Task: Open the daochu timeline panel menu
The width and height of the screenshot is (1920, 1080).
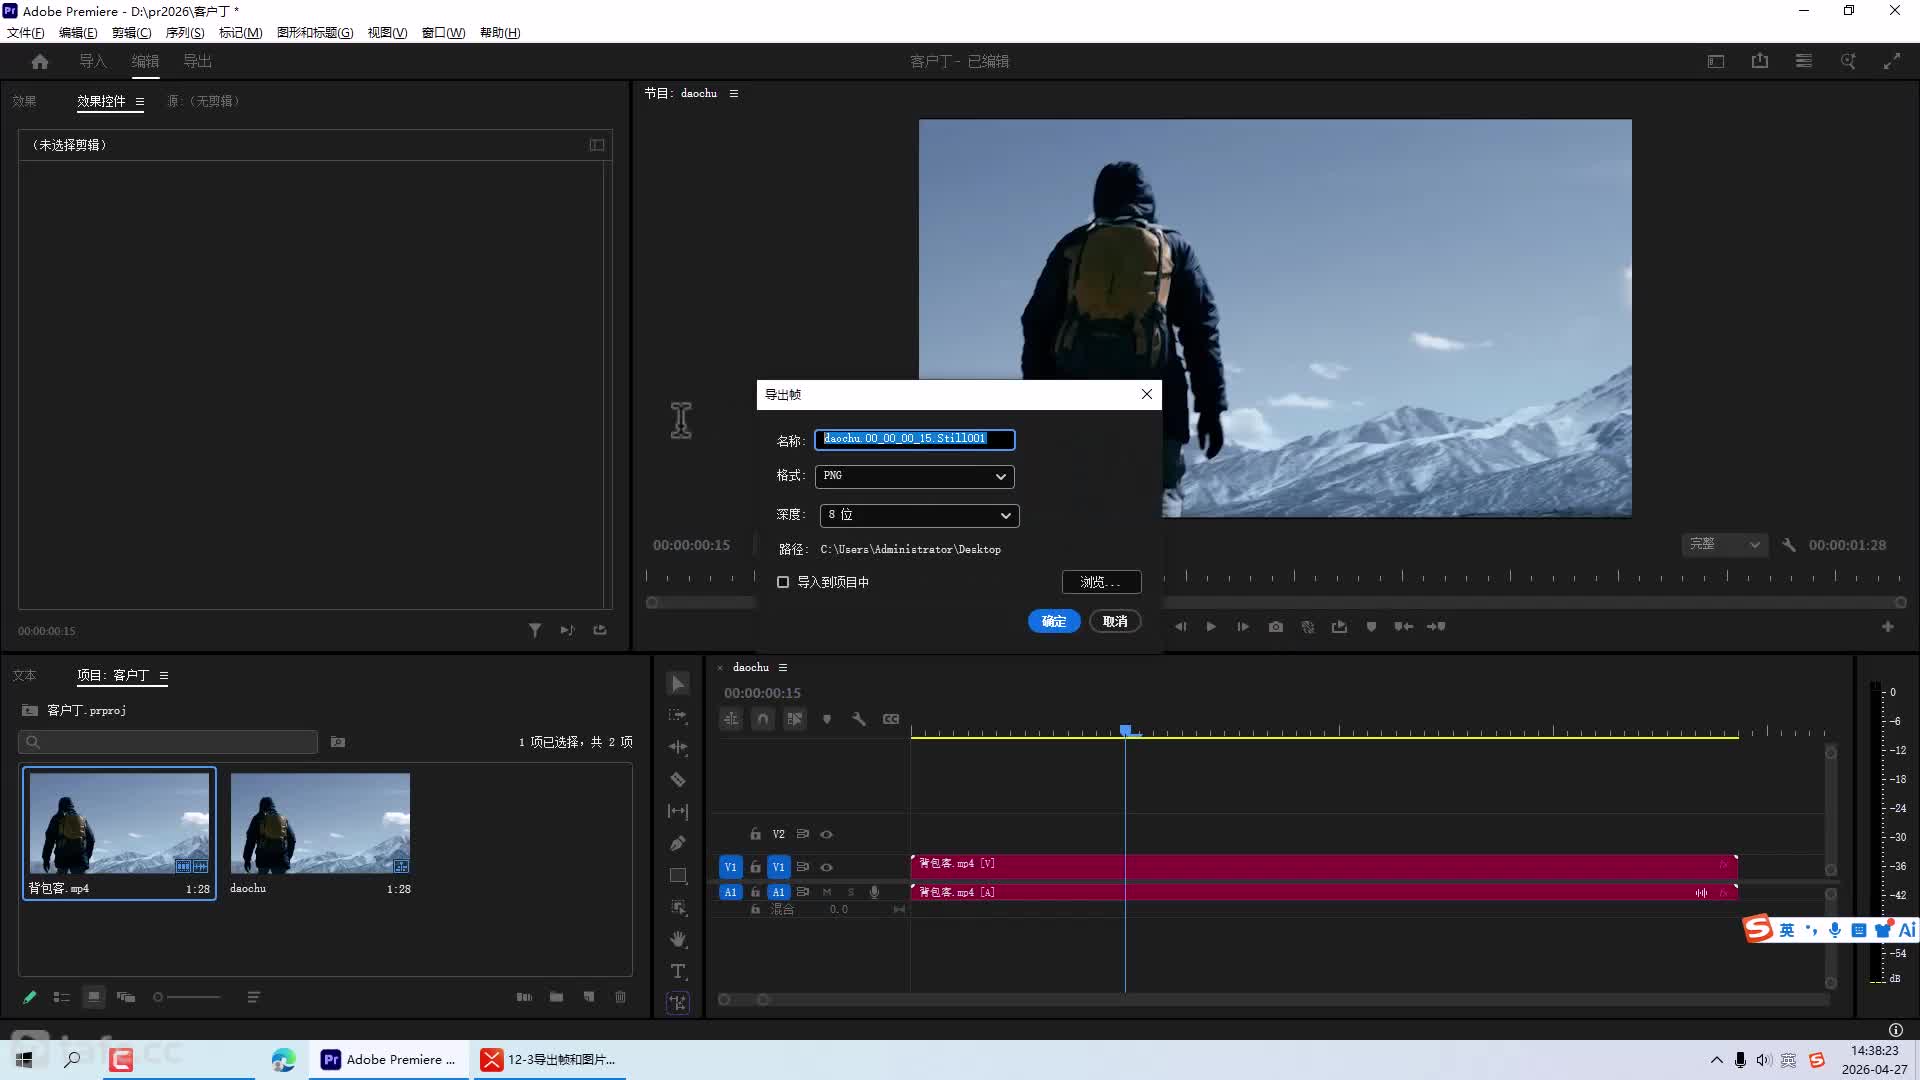Action: coord(783,668)
